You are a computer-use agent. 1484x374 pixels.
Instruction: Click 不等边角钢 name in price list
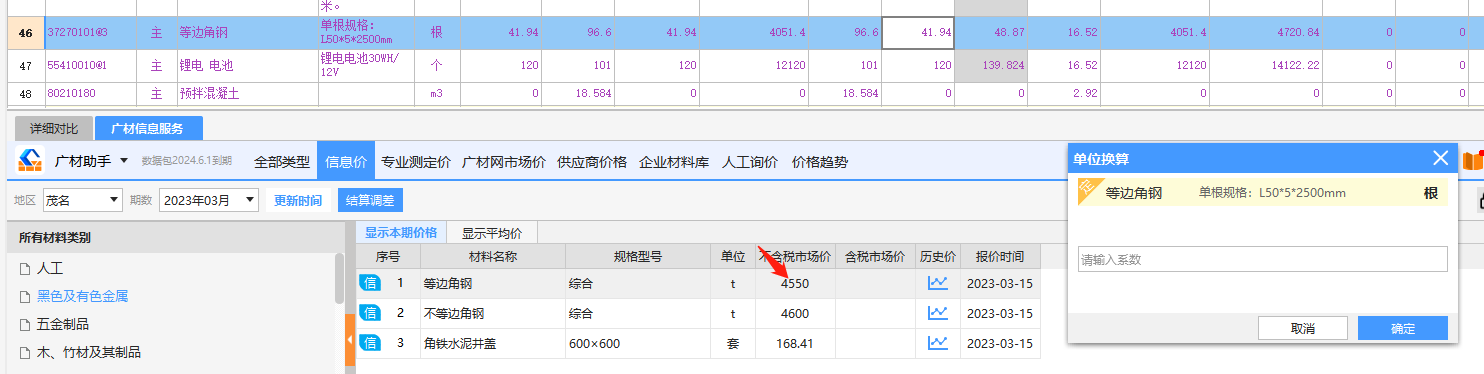454,313
